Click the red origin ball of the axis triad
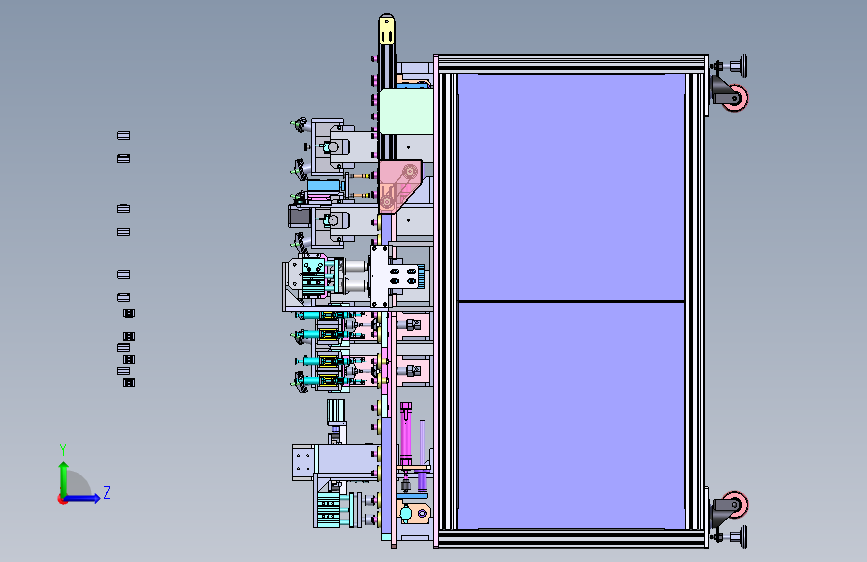 (62, 499)
